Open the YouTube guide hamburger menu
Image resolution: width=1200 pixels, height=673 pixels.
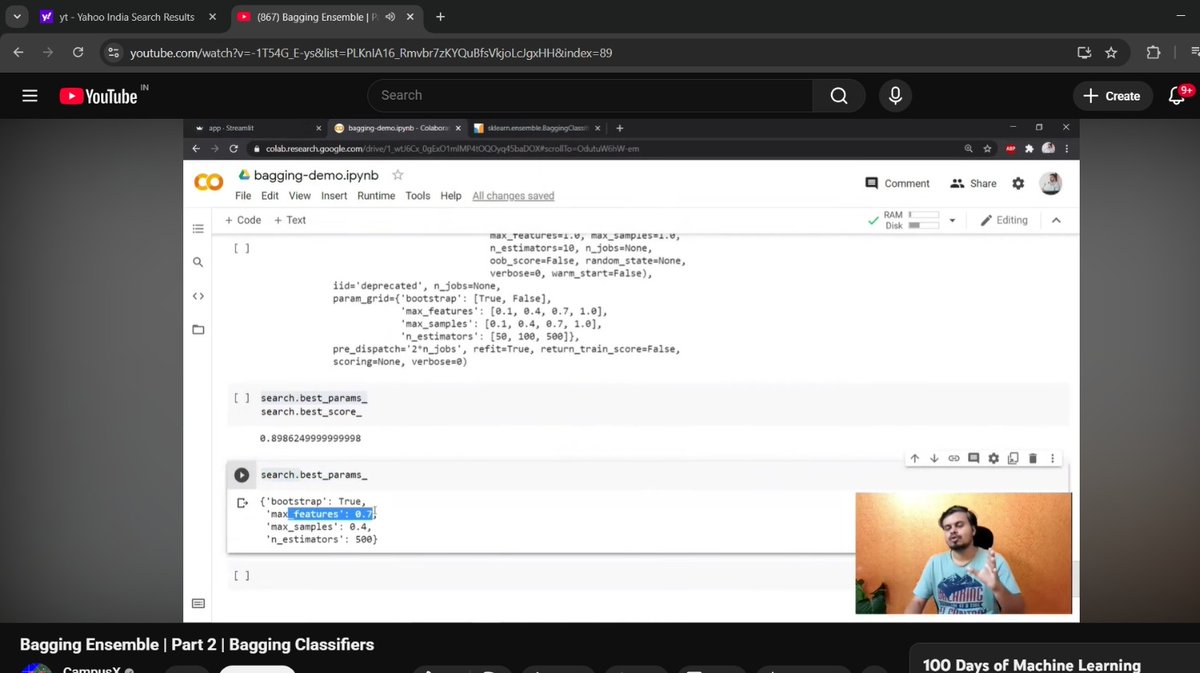(x=30, y=96)
